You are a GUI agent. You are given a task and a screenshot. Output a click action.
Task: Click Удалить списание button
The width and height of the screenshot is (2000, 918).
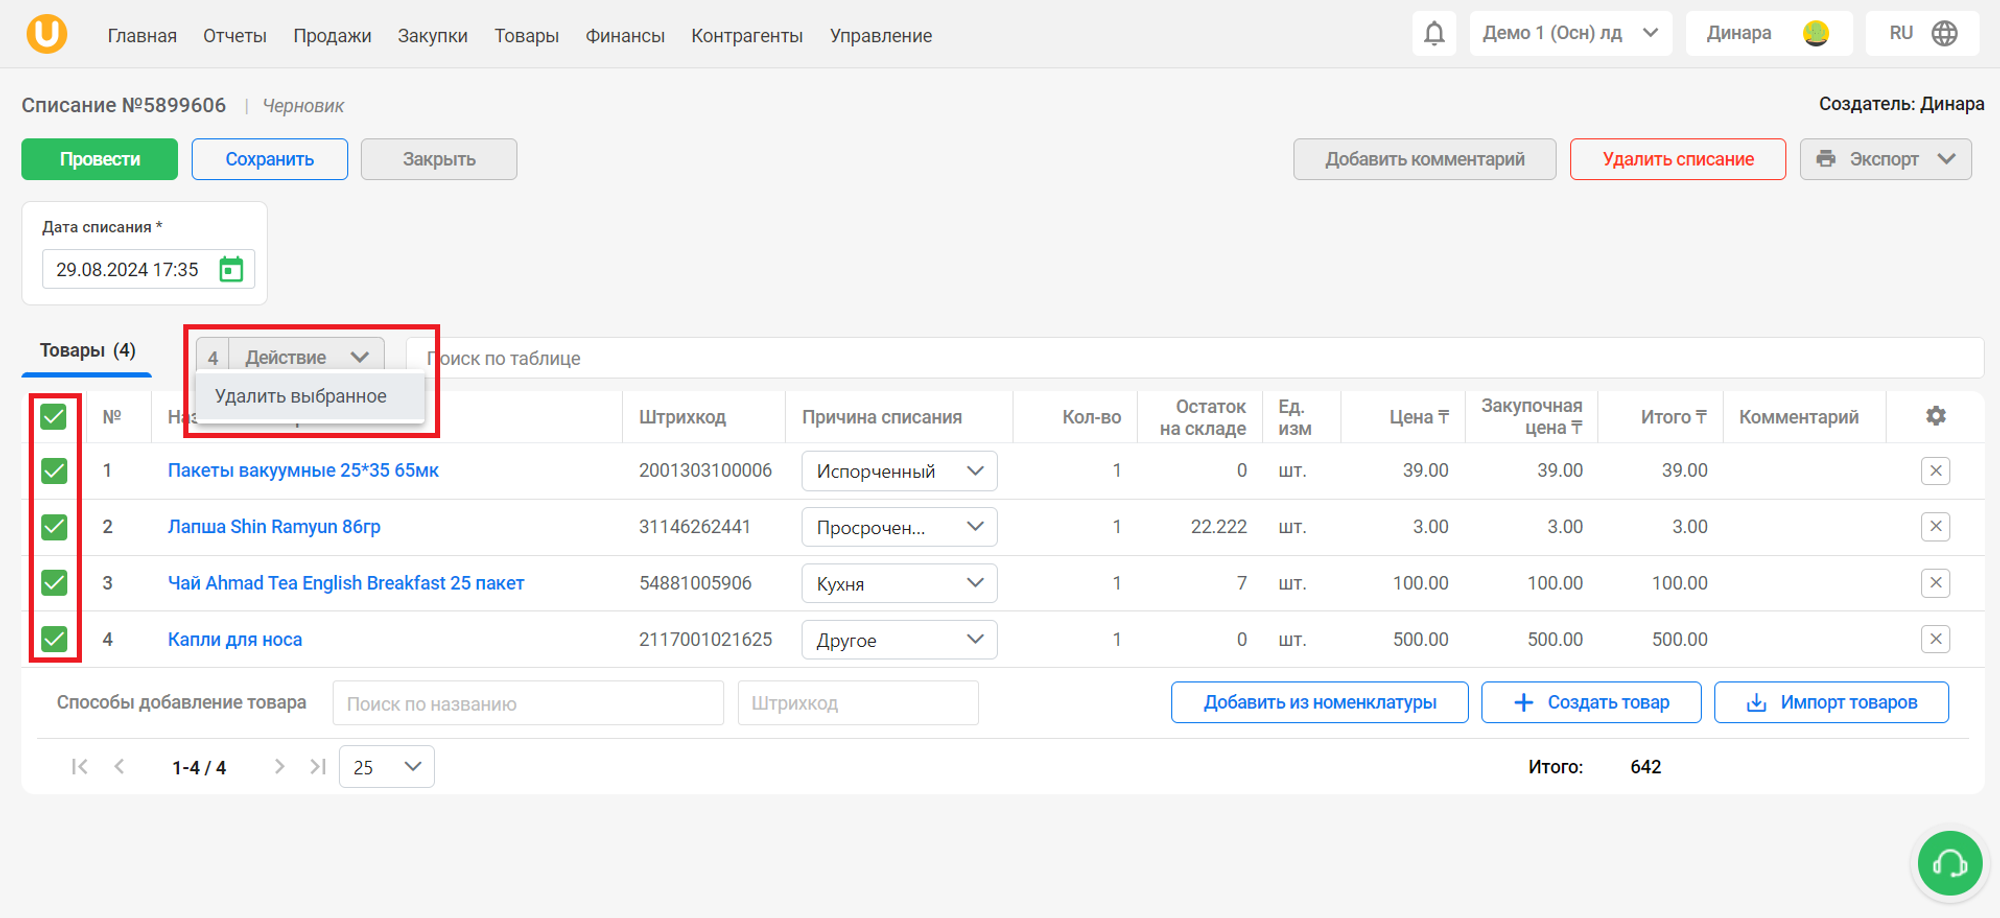pos(1678,159)
